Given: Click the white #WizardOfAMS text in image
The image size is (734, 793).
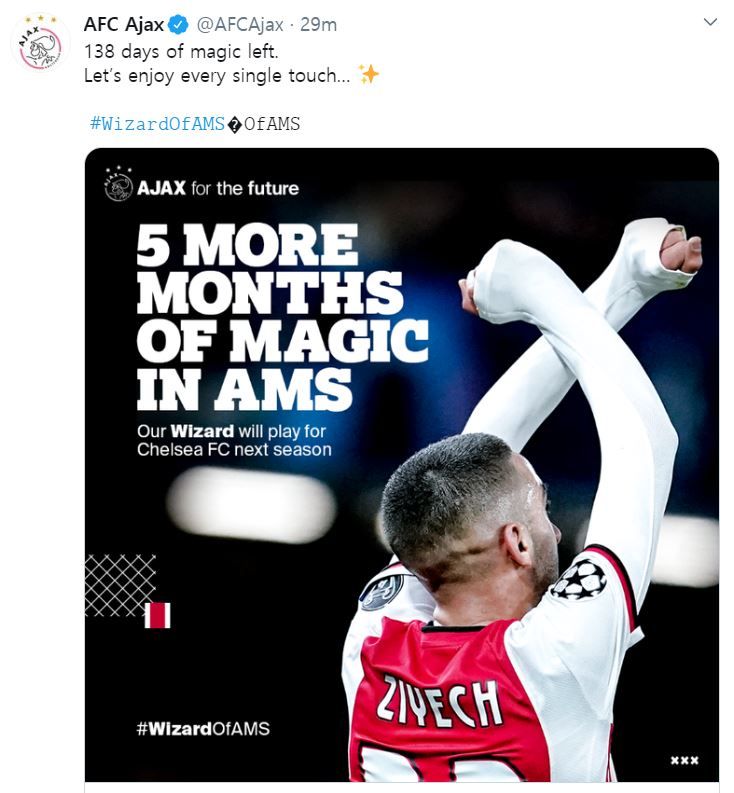Looking at the screenshot, I should (203, 728).
